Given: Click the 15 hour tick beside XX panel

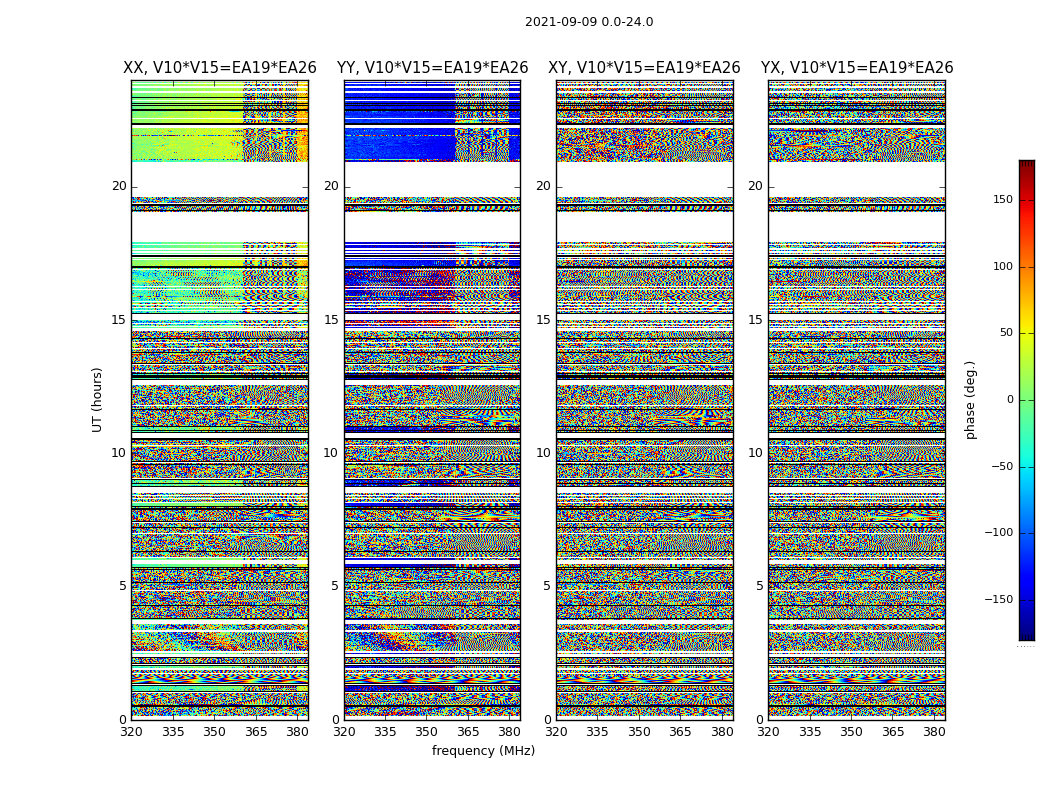Looking at the screenshot, I should [119, 320].
